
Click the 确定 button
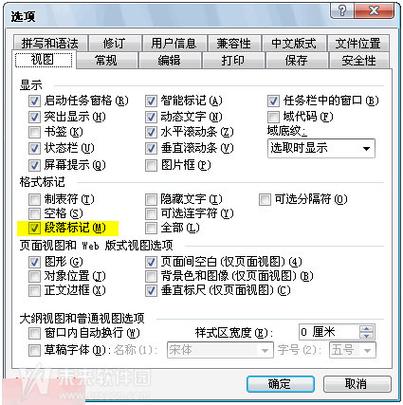pyautogui.click(x=280, y=384)
